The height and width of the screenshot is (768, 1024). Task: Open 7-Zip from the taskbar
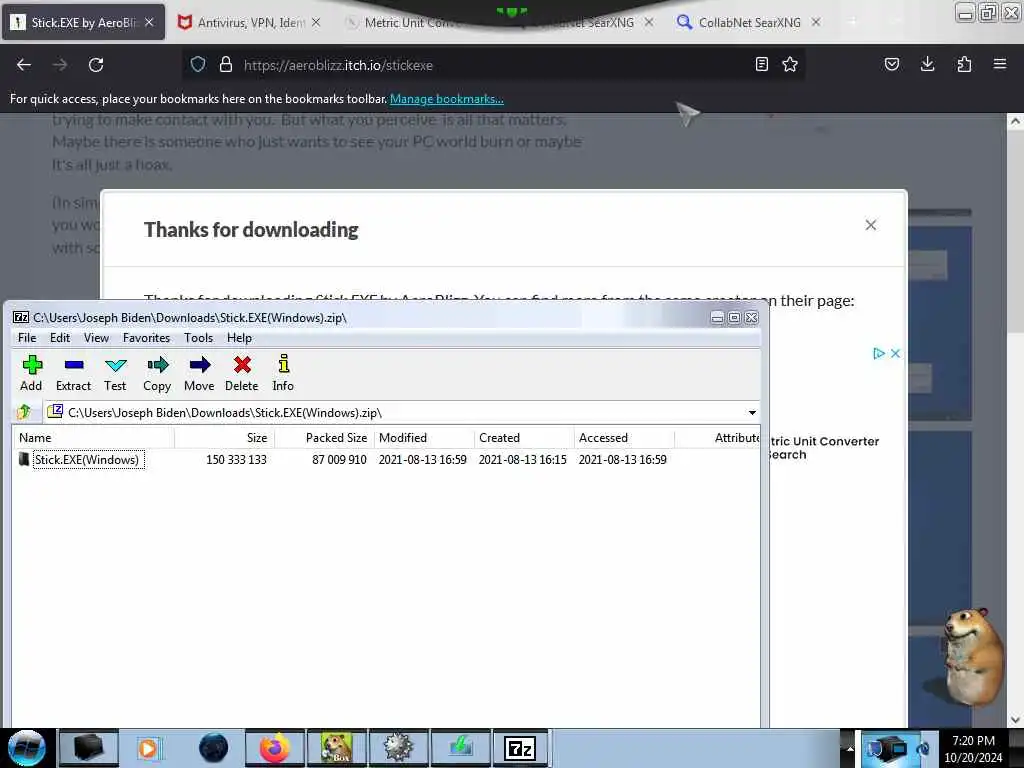pos(520,748)
